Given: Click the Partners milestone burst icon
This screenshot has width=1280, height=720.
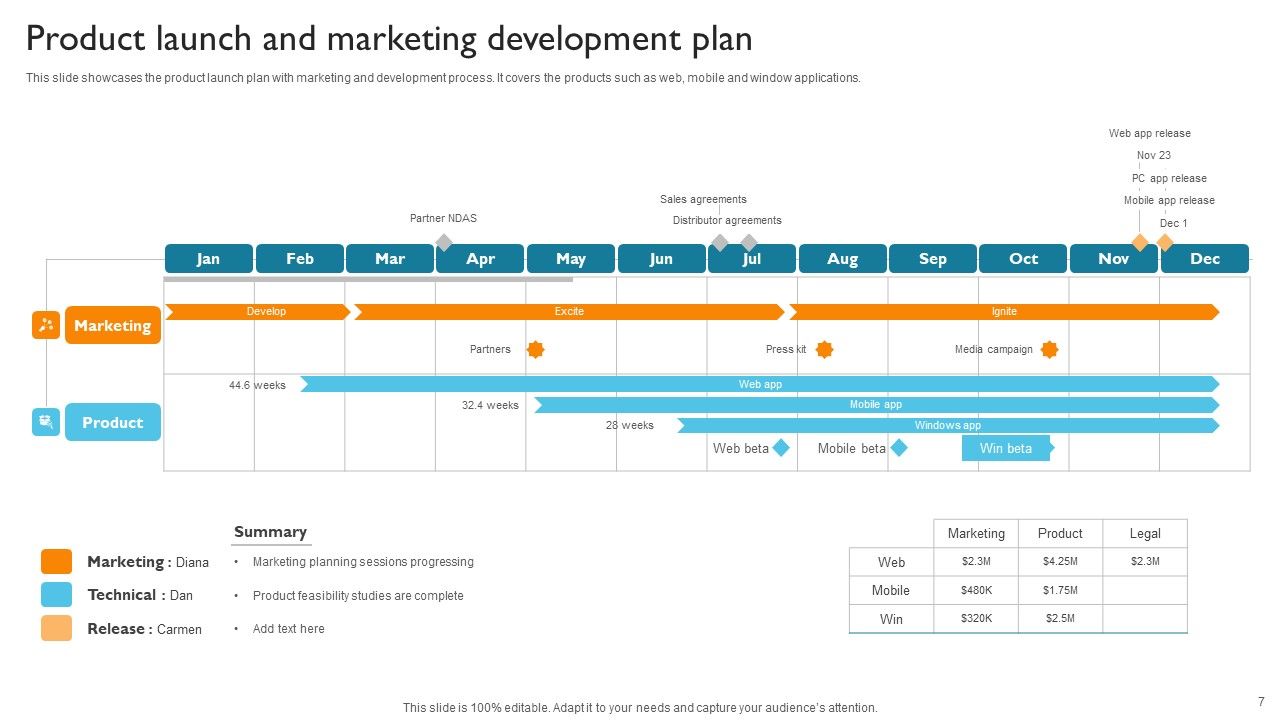Looking at the screenshot, I should (x=536, y=349).
